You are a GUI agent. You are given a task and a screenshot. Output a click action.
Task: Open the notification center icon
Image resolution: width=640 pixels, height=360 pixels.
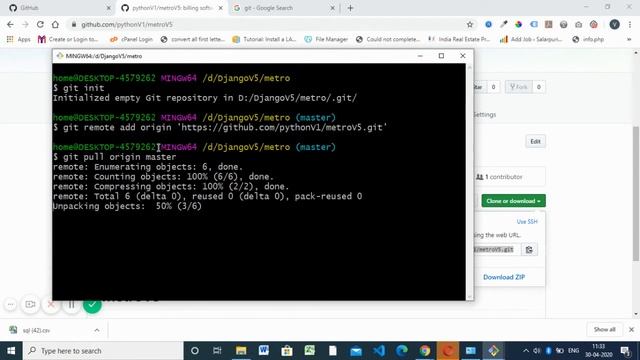[625, 351]
